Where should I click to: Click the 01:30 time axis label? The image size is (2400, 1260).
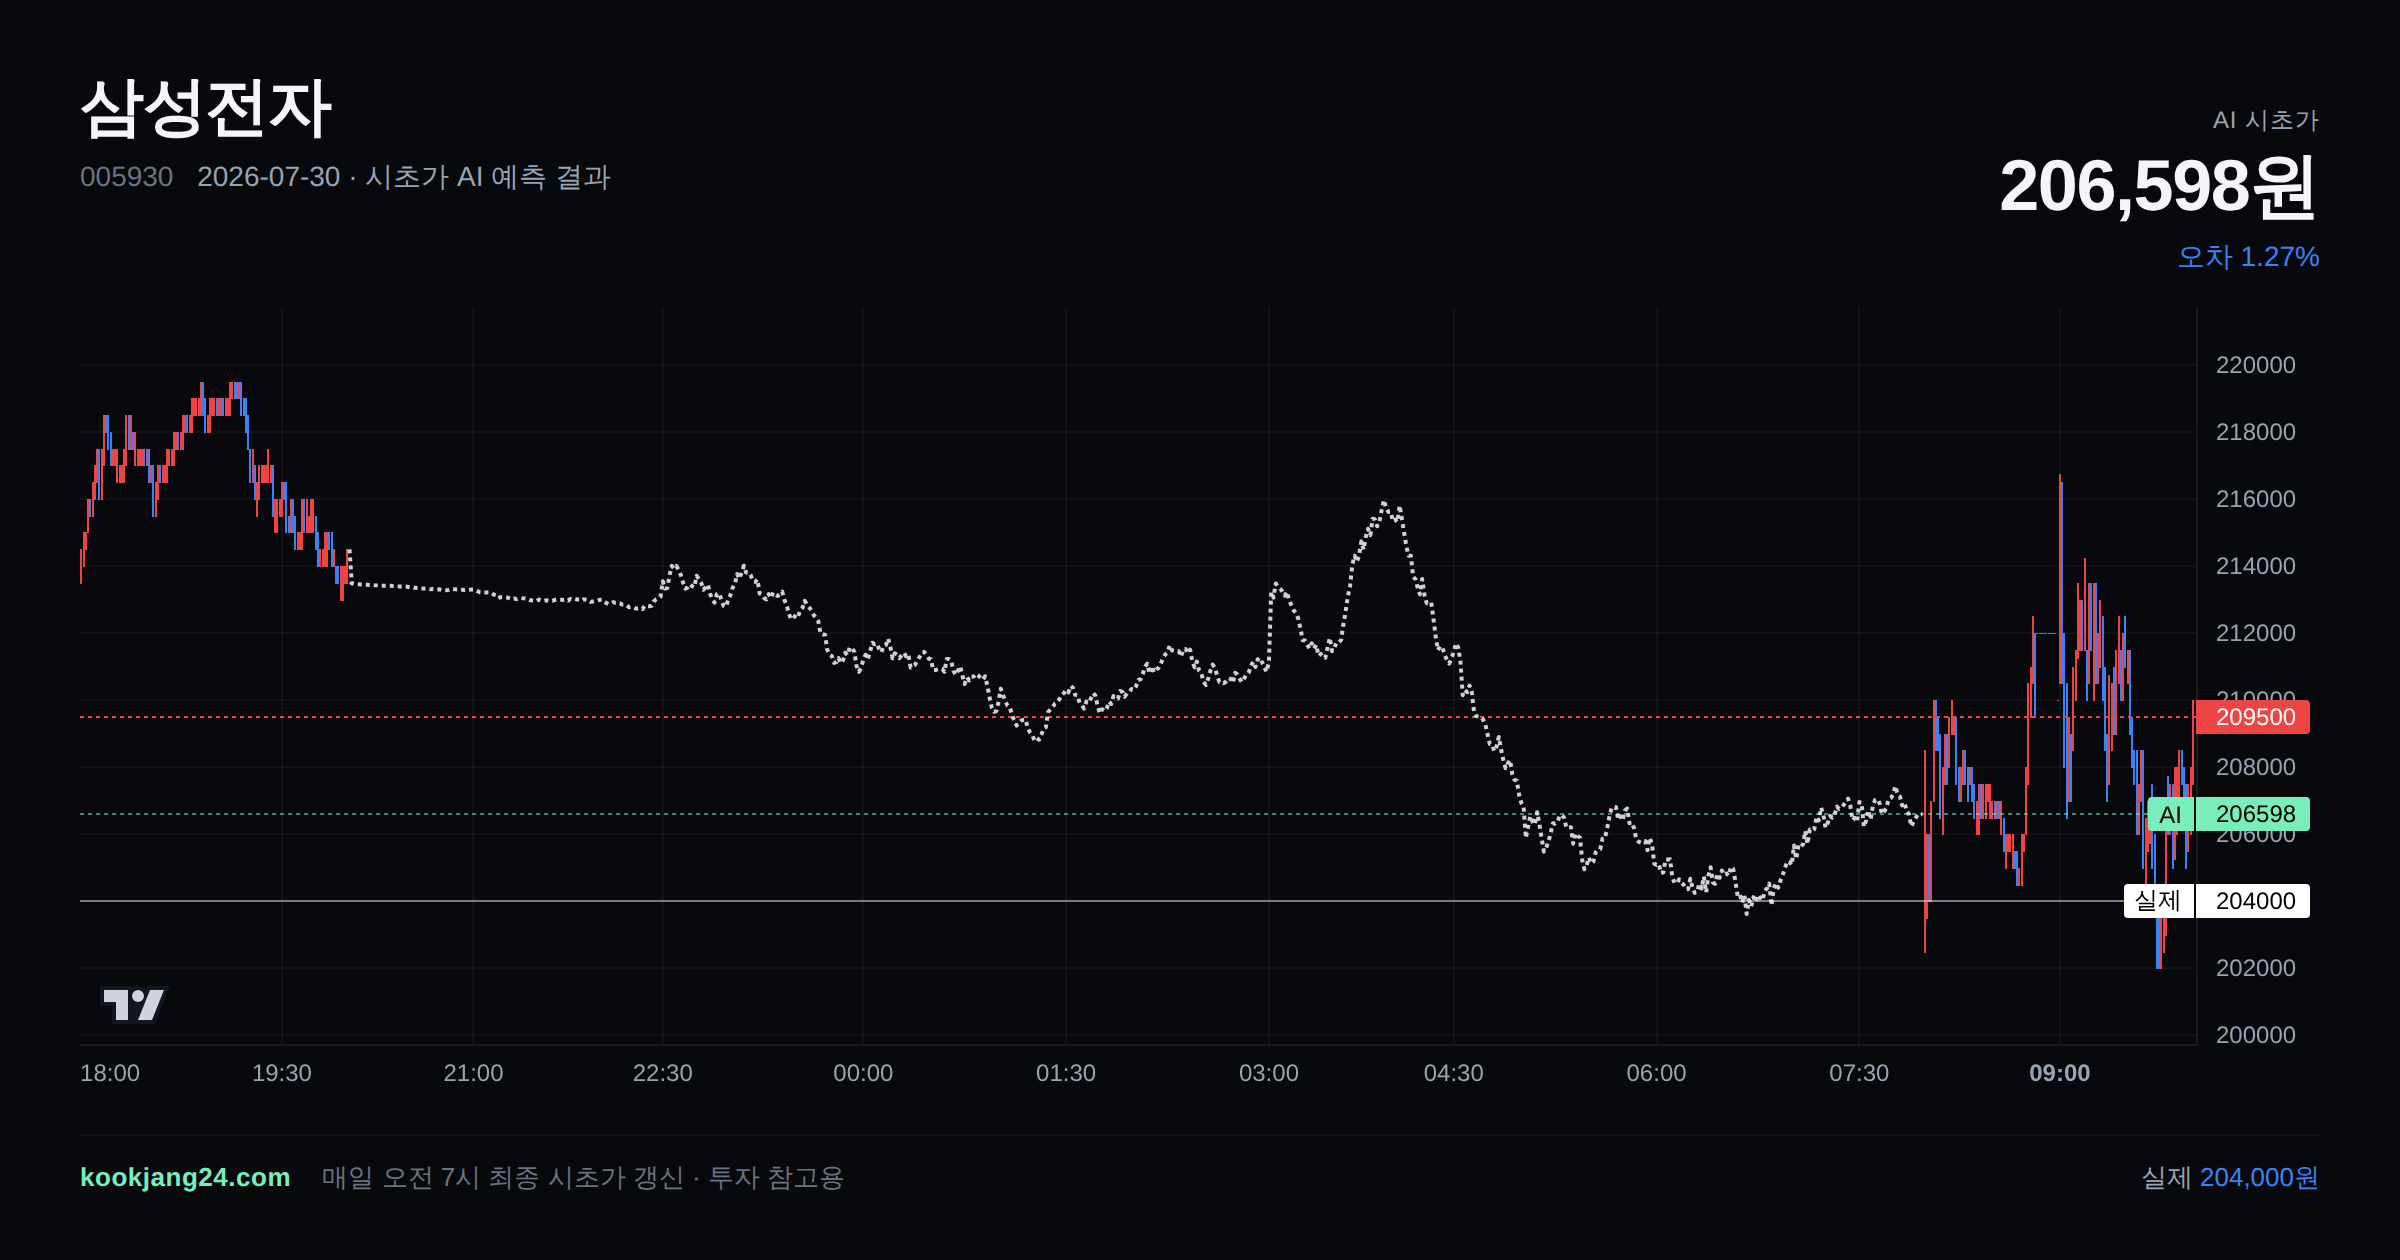(1066, 1073)
